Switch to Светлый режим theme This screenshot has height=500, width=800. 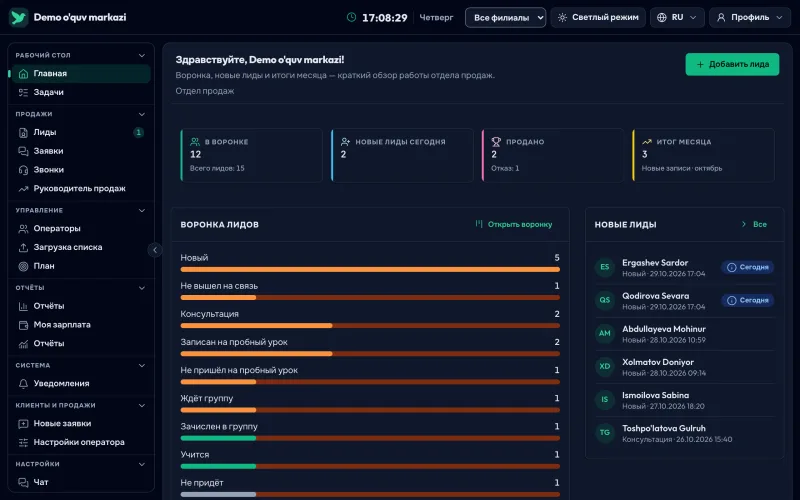point(598,17)
